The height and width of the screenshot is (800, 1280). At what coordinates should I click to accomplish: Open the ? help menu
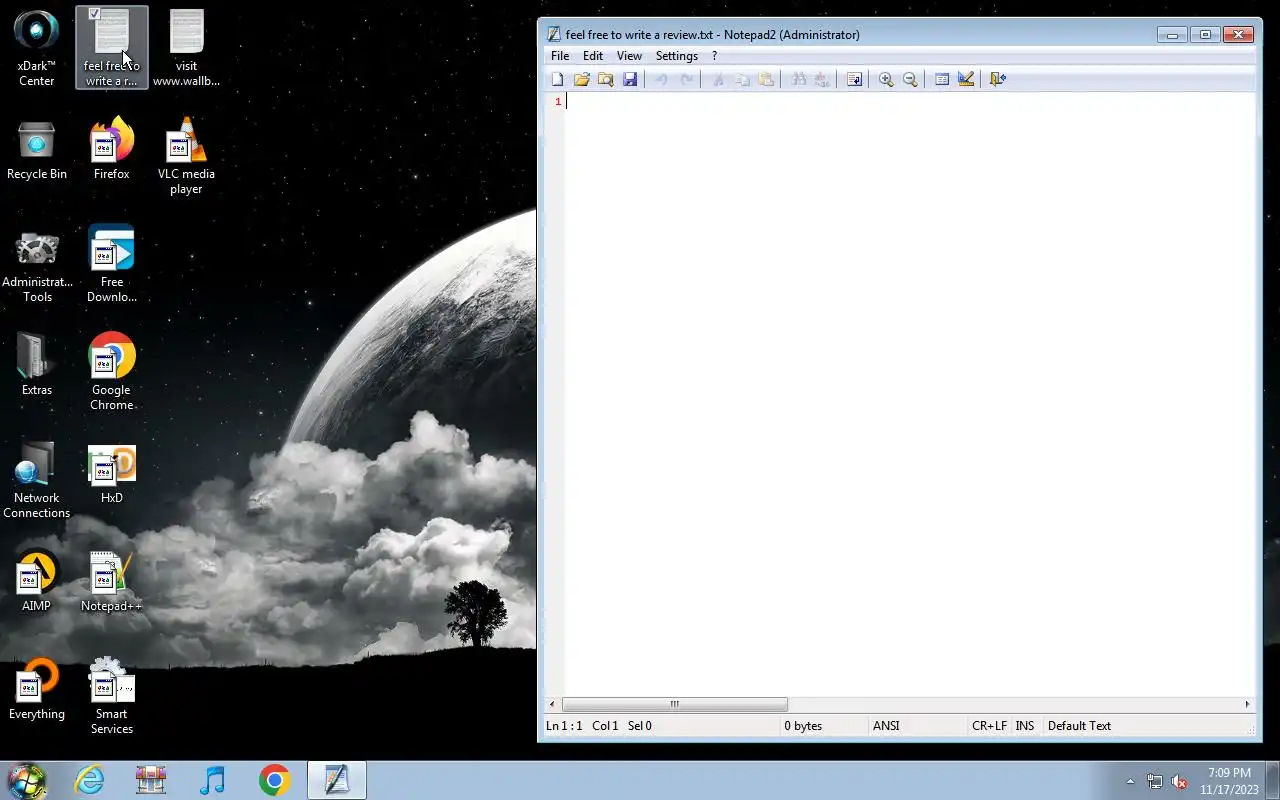714,56
